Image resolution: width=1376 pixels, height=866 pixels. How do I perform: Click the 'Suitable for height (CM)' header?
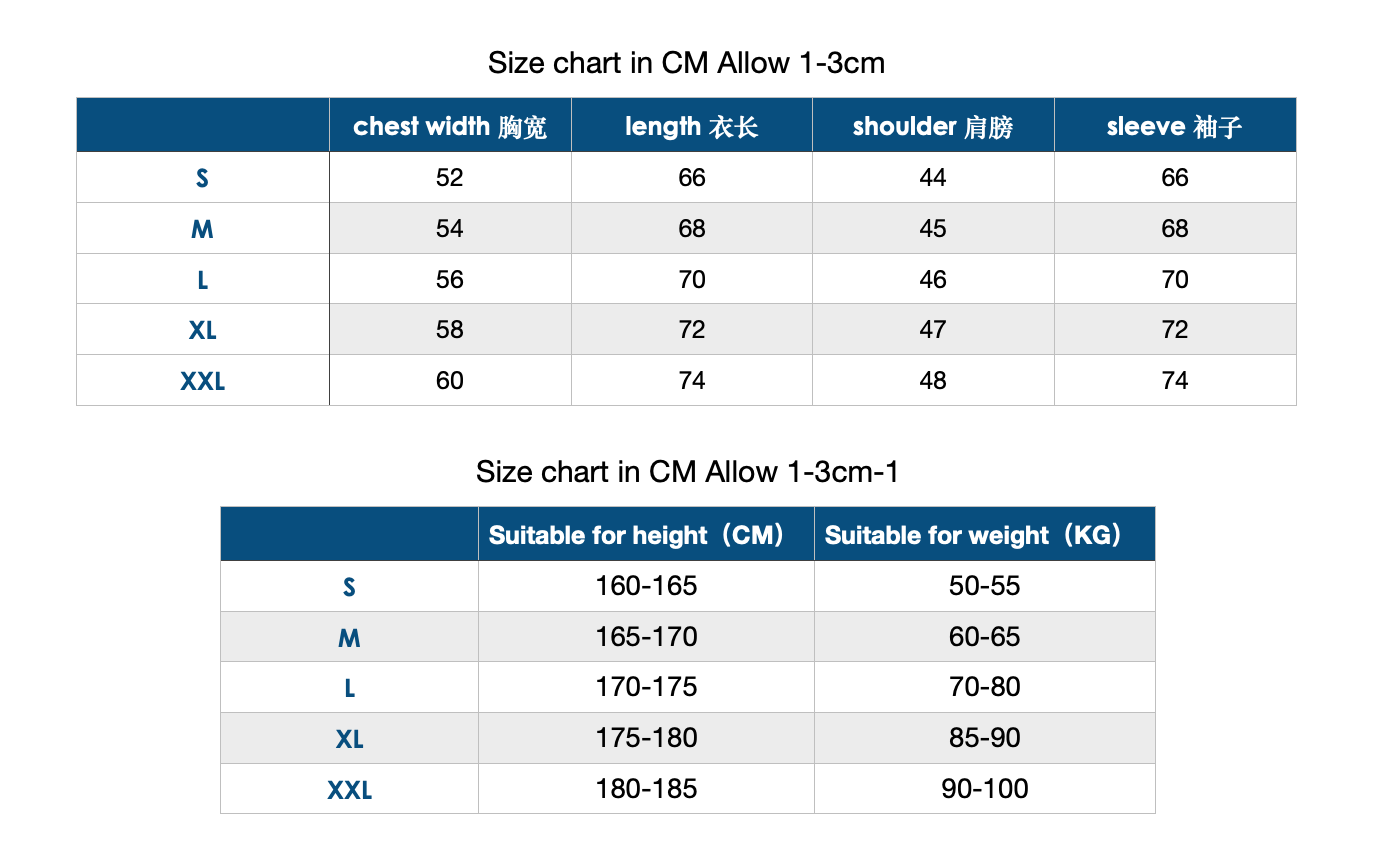[x=646, y=535]
